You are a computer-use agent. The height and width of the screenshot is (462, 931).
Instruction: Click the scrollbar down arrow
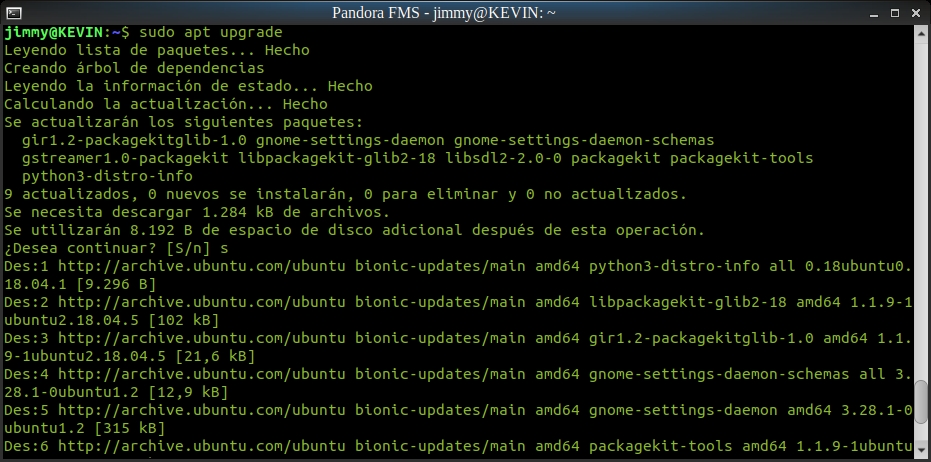[920, 451]
